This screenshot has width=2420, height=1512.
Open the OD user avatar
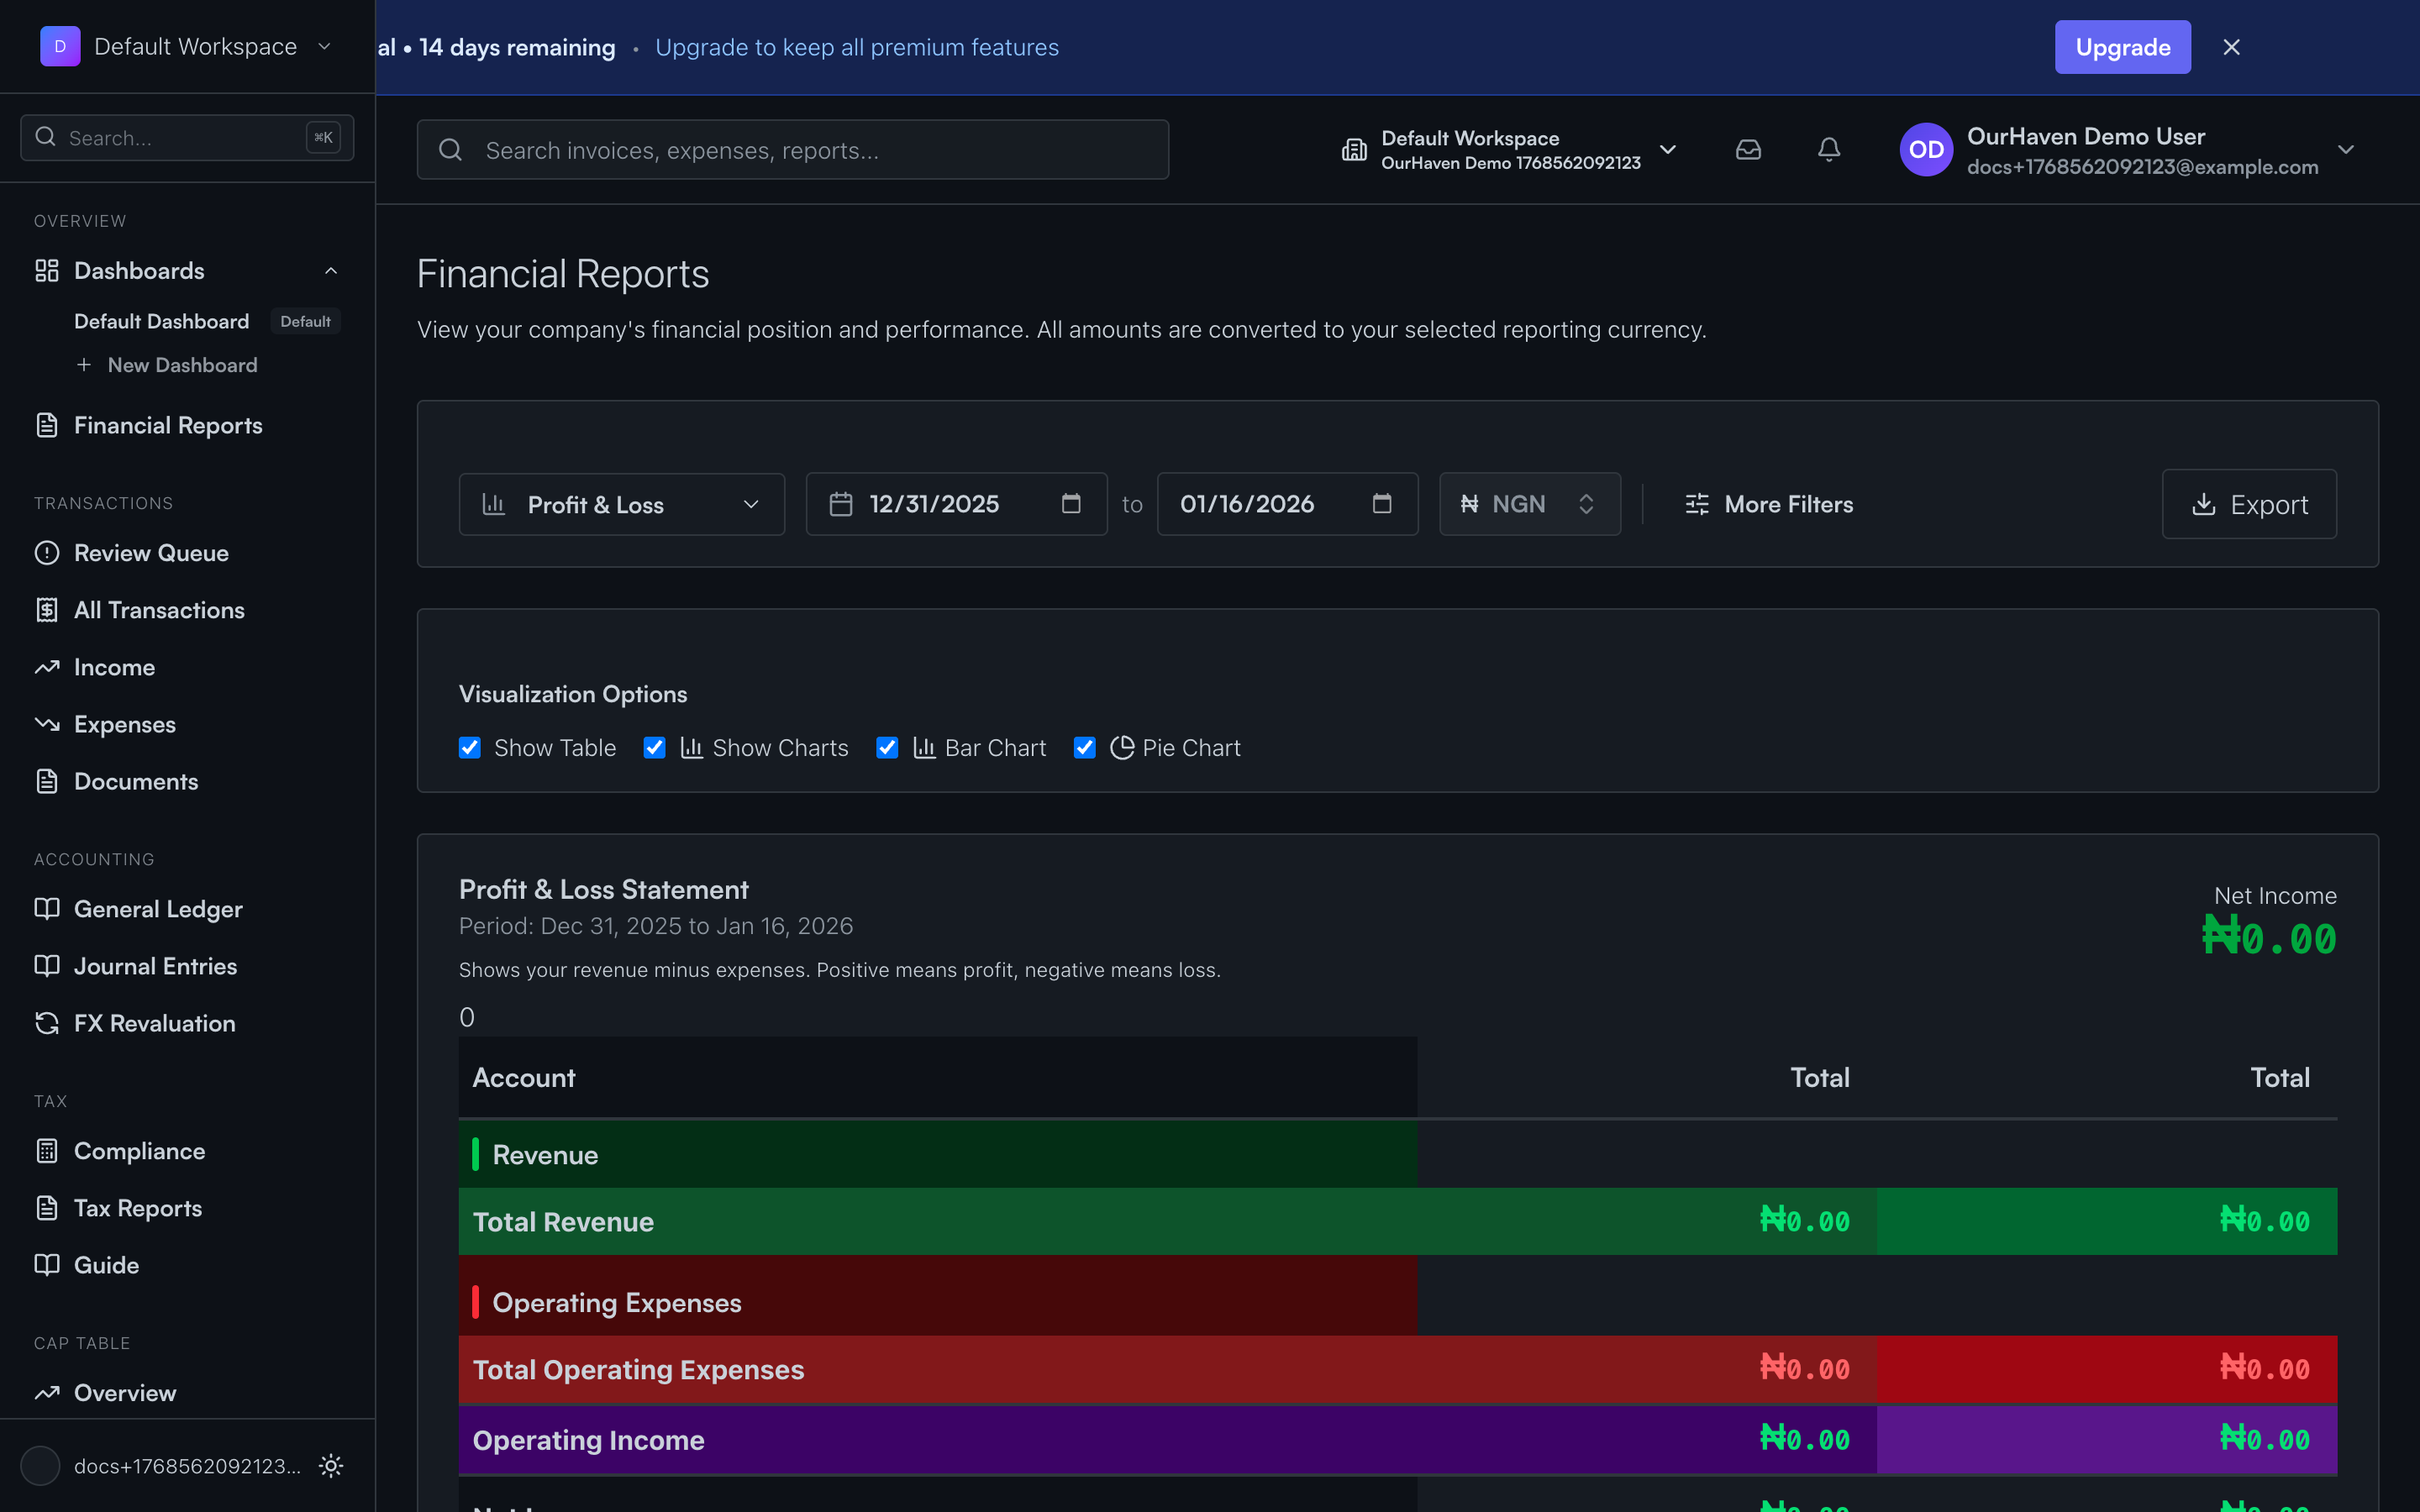coord(1925,149)
